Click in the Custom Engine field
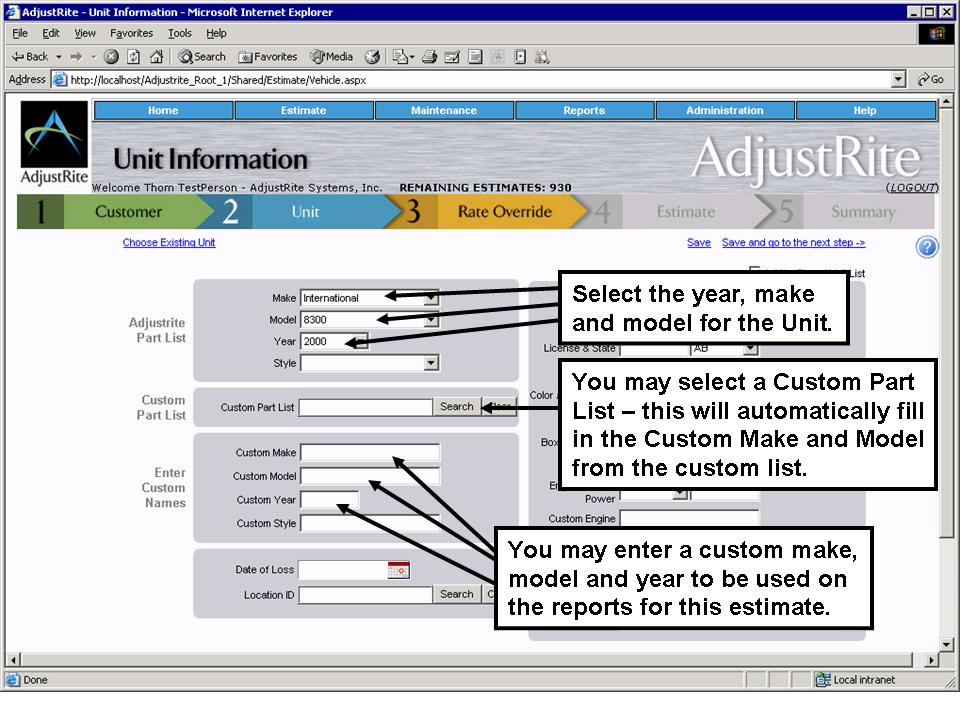 pos(689,518)
